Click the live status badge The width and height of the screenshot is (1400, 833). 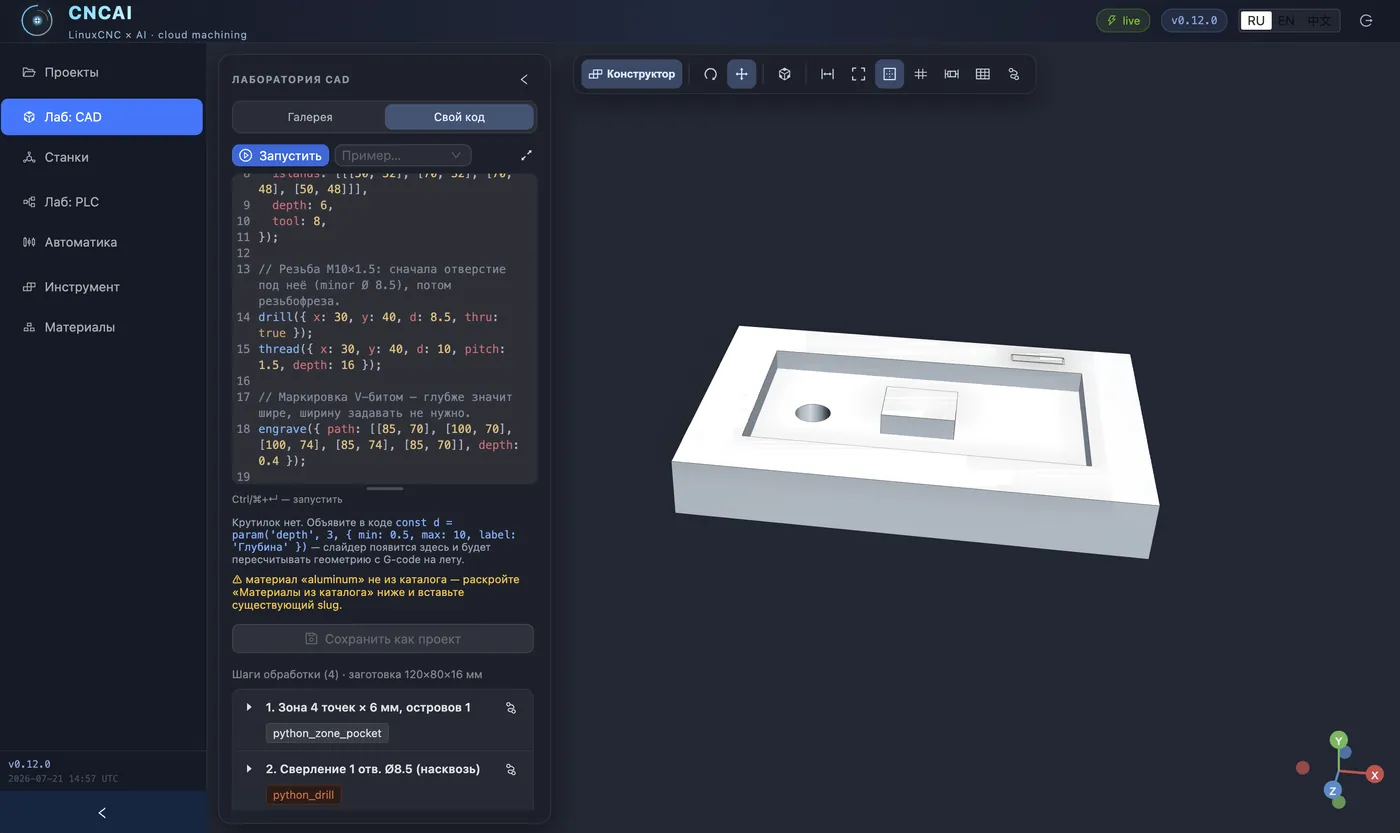coord(1123,20)
